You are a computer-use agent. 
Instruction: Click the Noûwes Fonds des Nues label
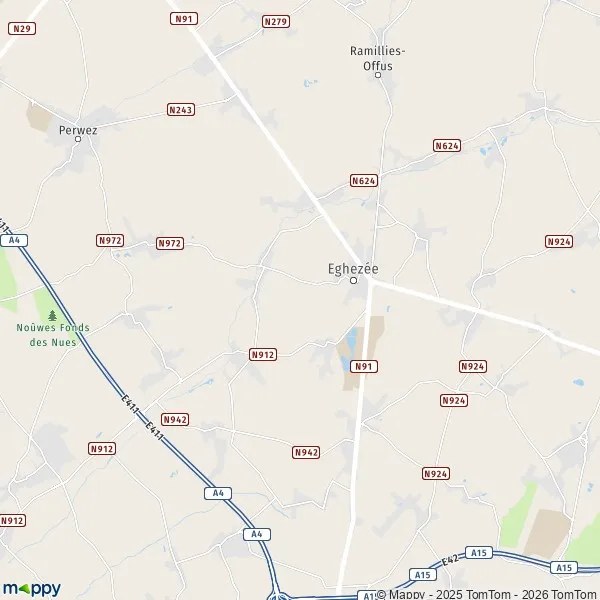53,335
